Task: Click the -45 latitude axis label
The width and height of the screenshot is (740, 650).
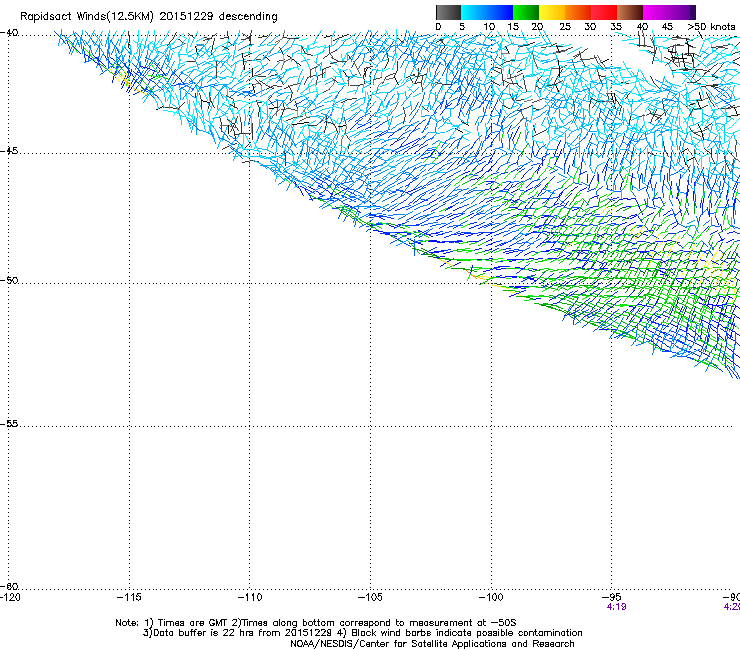Action: 9,151
